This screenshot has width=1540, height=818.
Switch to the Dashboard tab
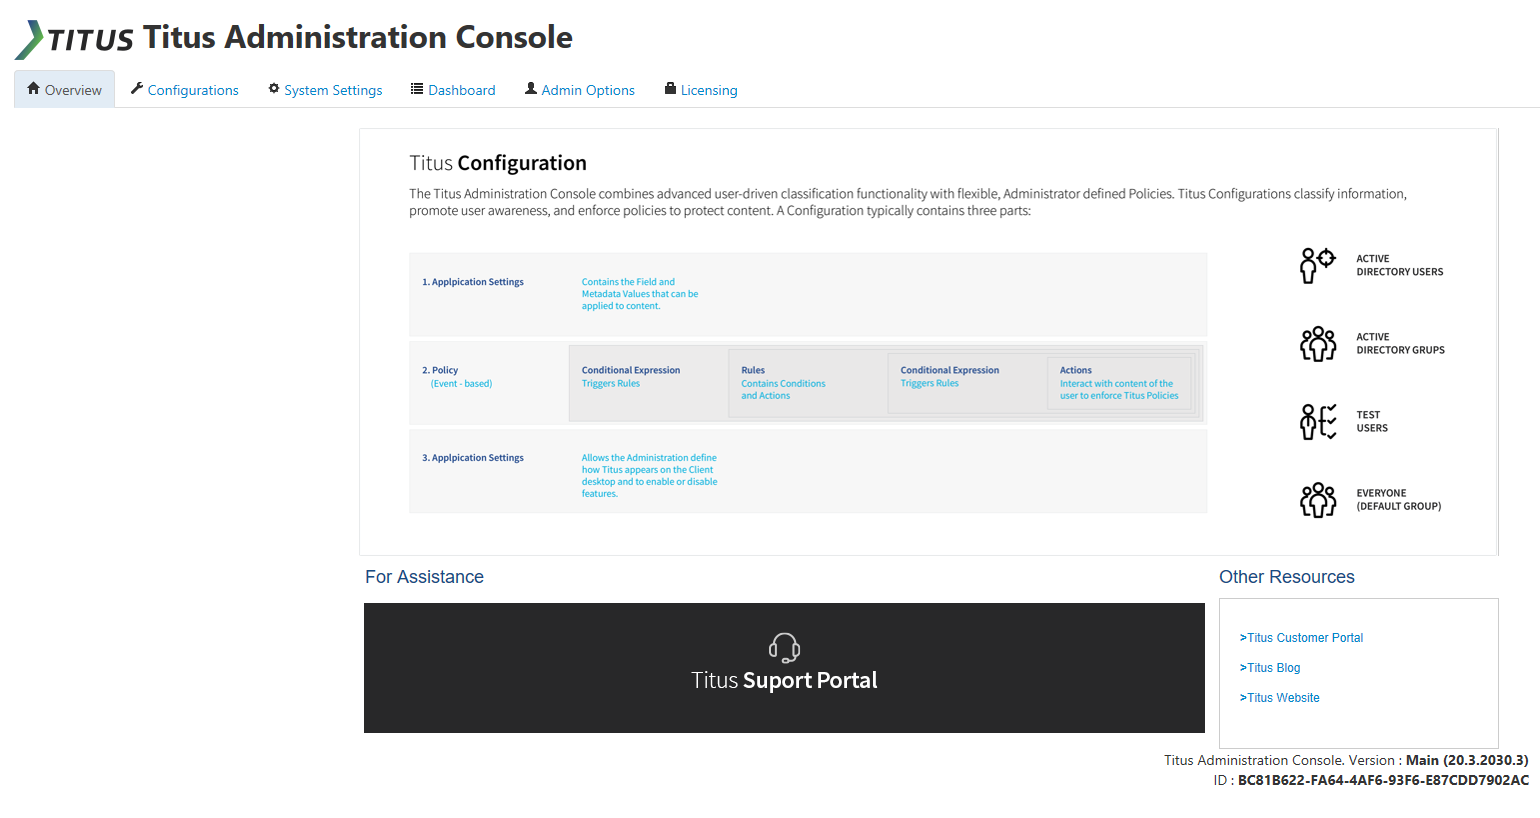pos(461,89)
